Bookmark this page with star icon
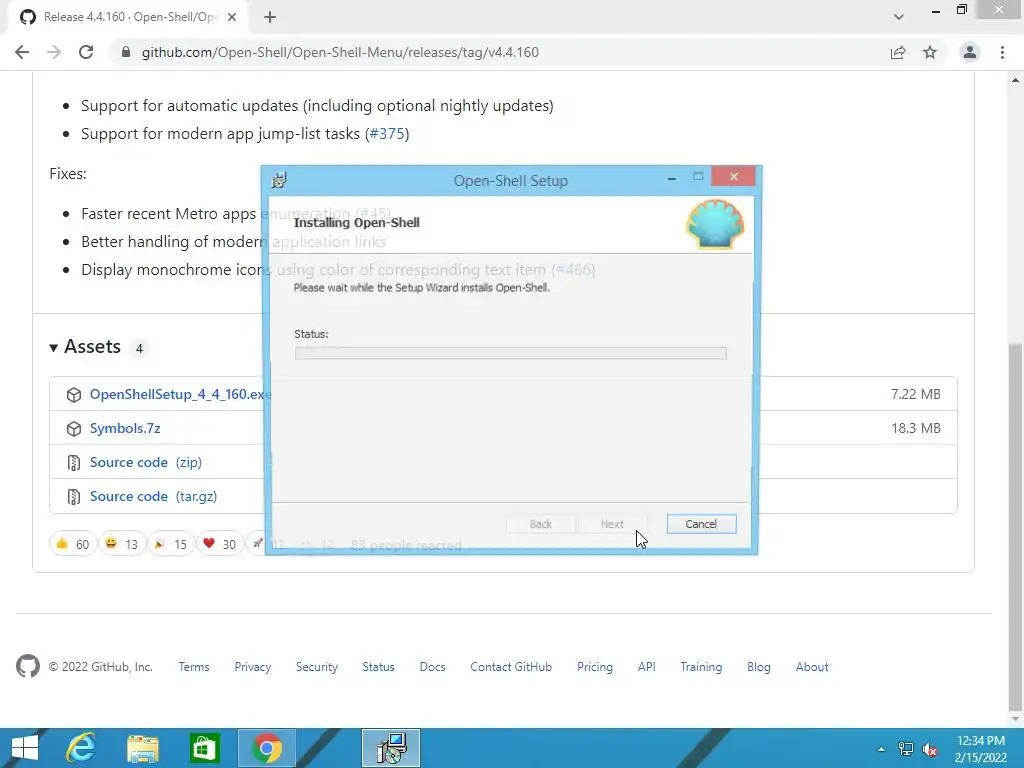 [930, 52]
